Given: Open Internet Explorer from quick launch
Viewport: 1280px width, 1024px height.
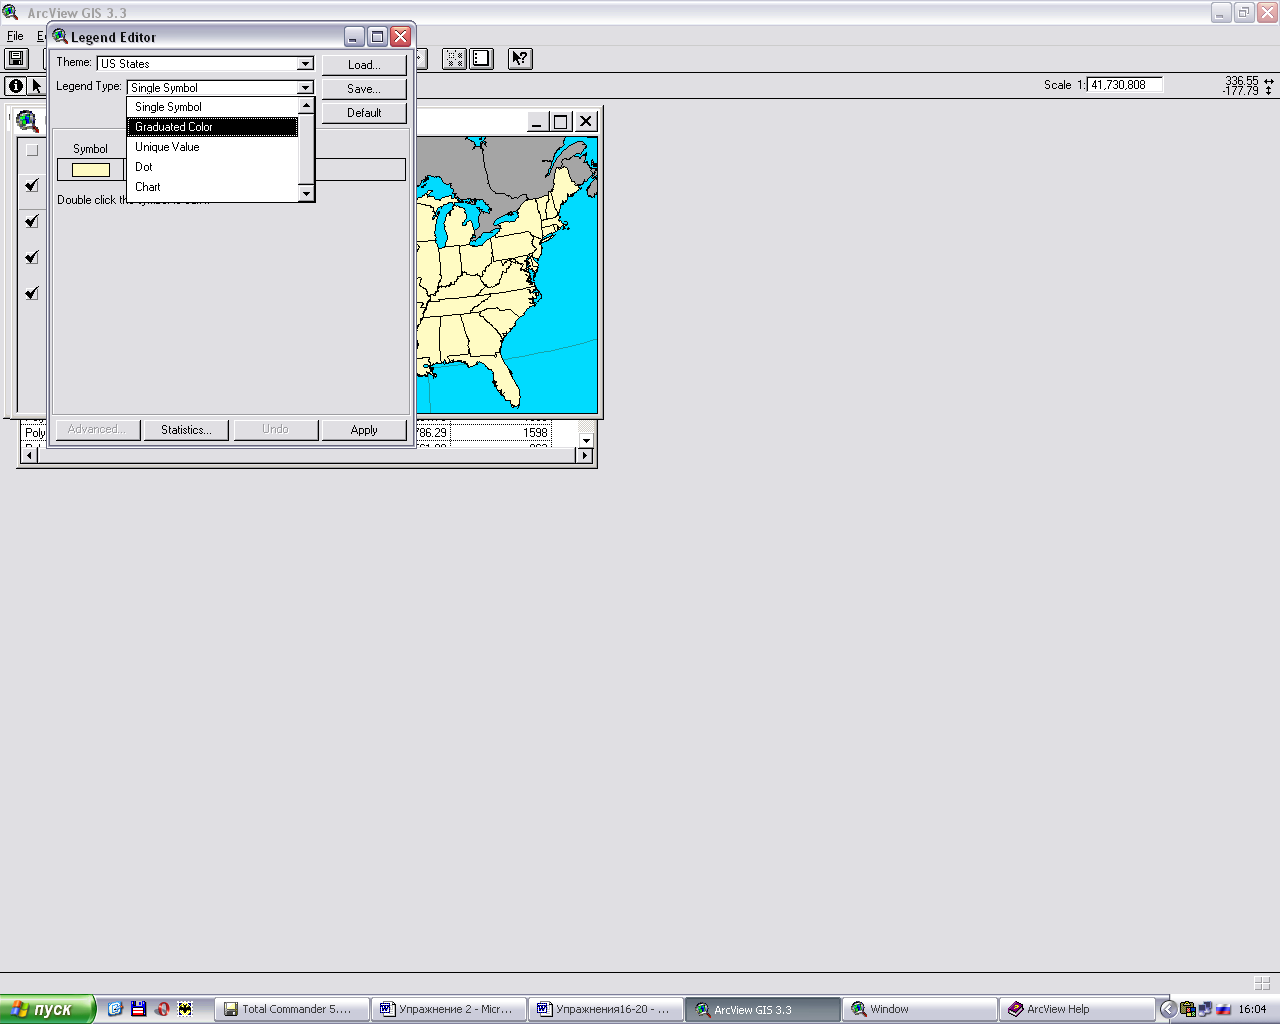Looking at the screenshot, I should click(115, 1009).
